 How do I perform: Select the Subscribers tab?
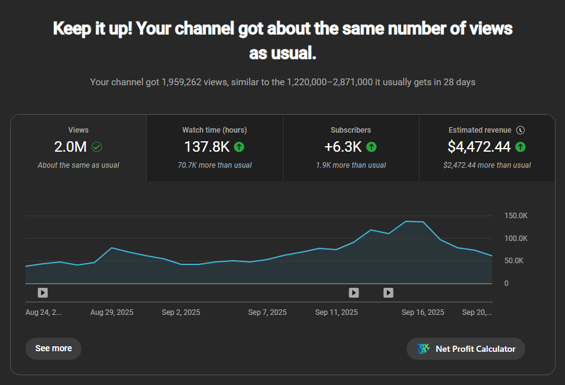click(351, 148)
